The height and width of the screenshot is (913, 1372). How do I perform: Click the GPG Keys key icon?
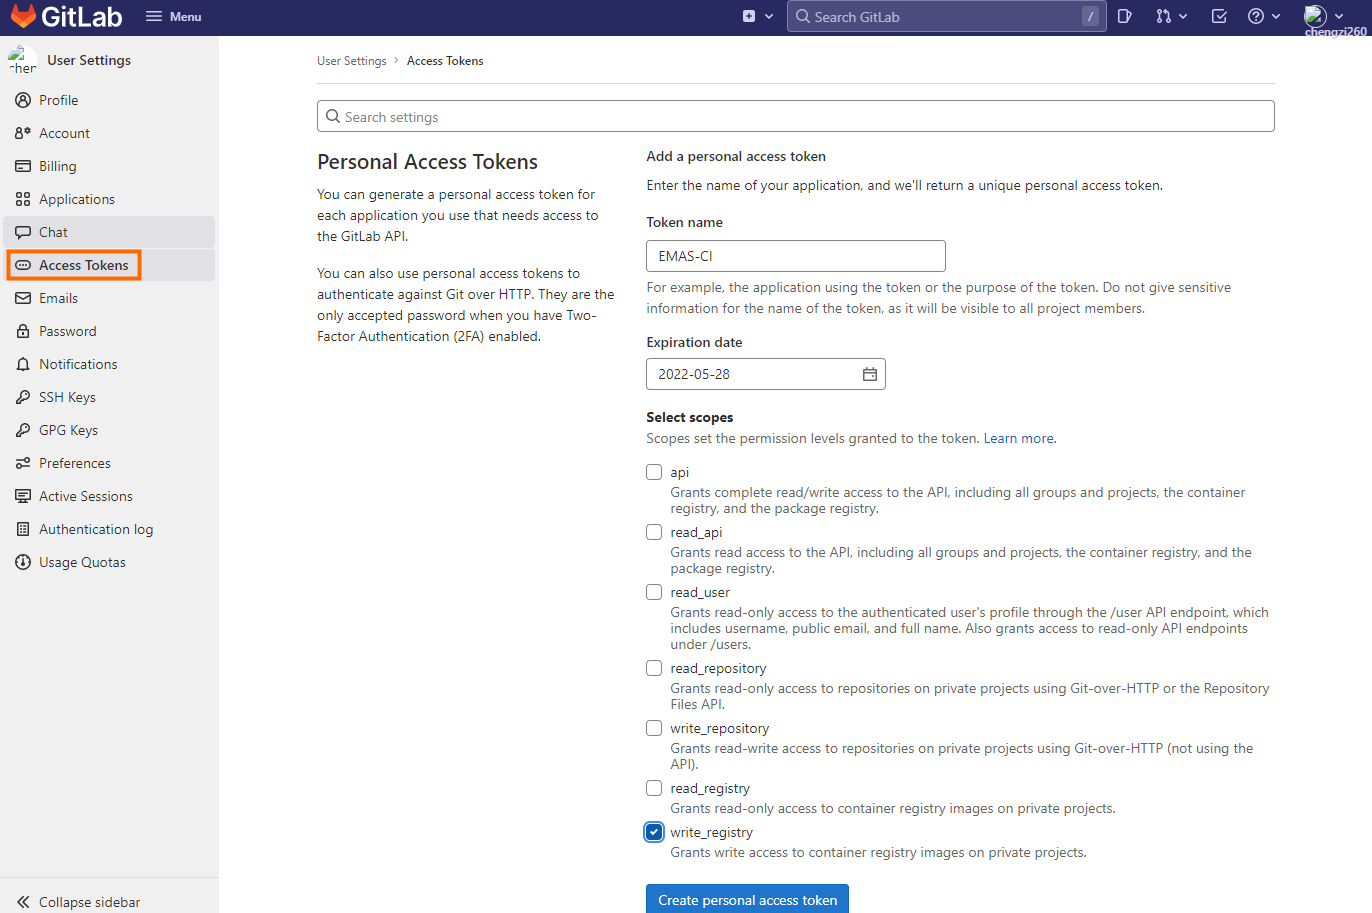[23, 430]
